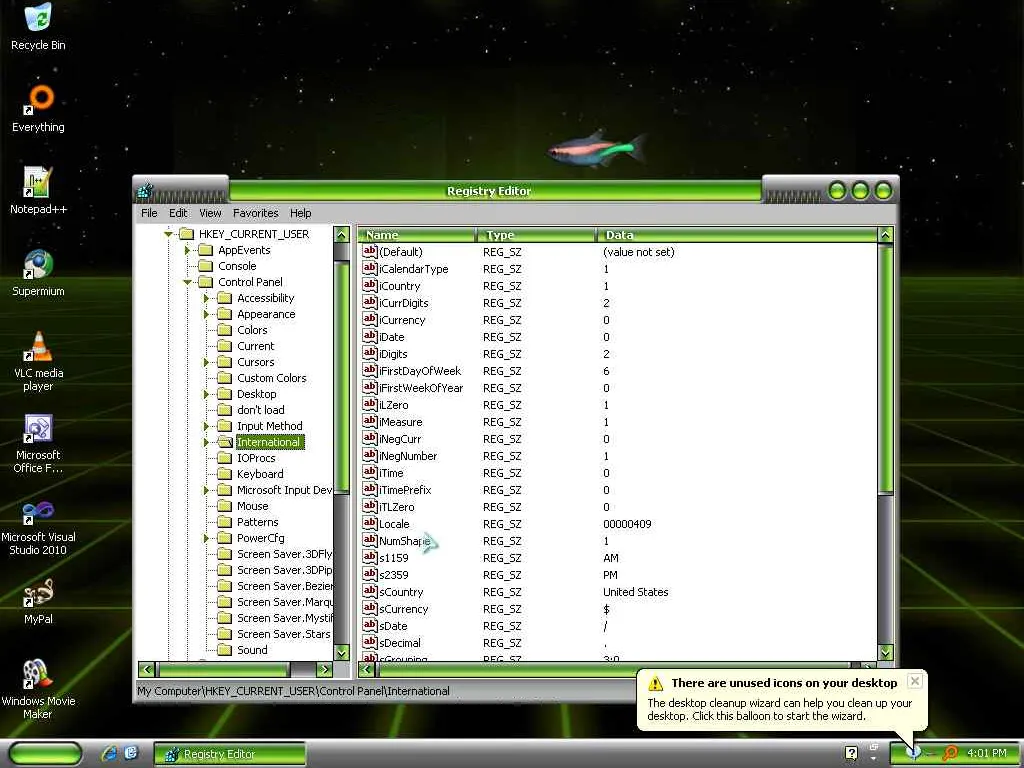Click the International folder icon
This screenshot has height=768, width=1024.
point(225,442)
